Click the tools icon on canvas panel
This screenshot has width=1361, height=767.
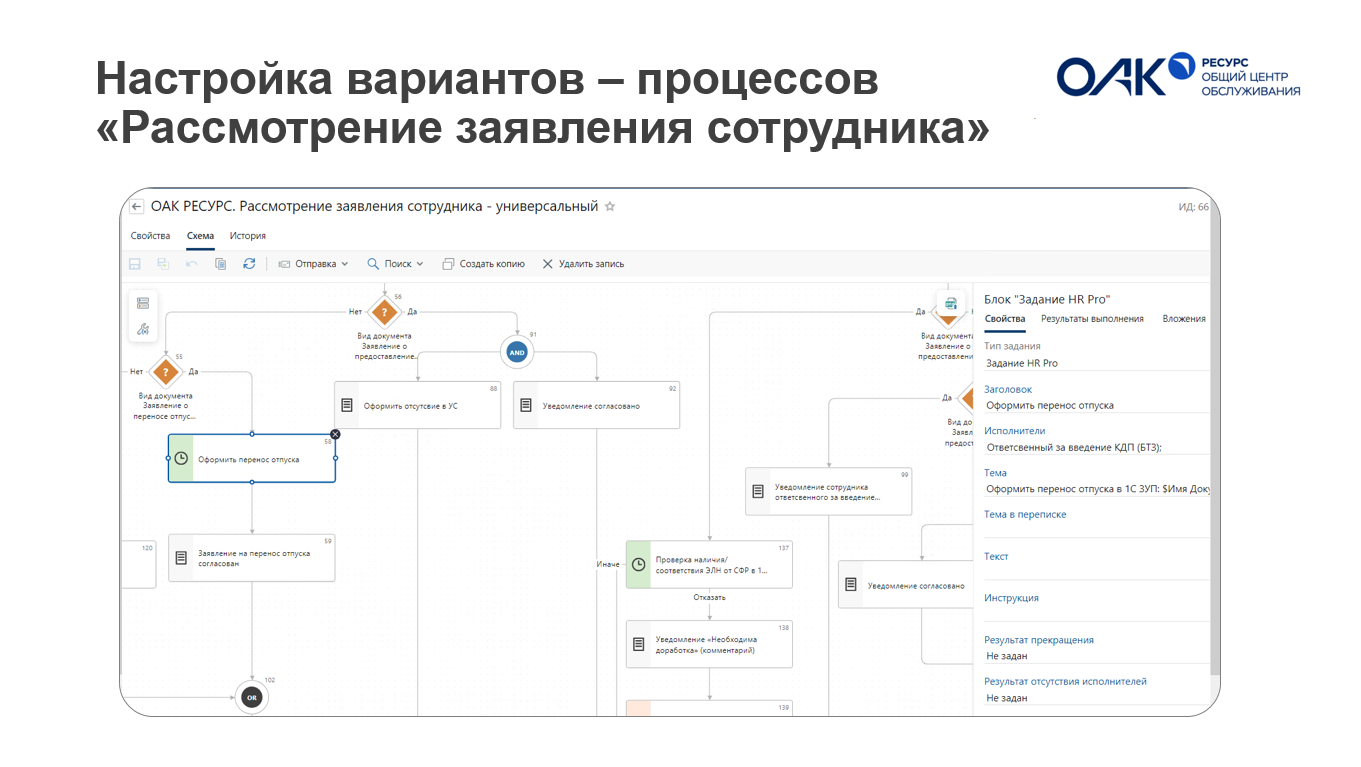[143, 328]
